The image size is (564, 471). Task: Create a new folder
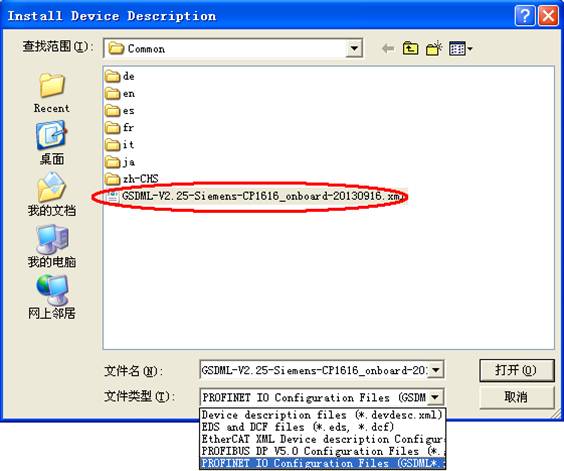(x=434, y=48)
